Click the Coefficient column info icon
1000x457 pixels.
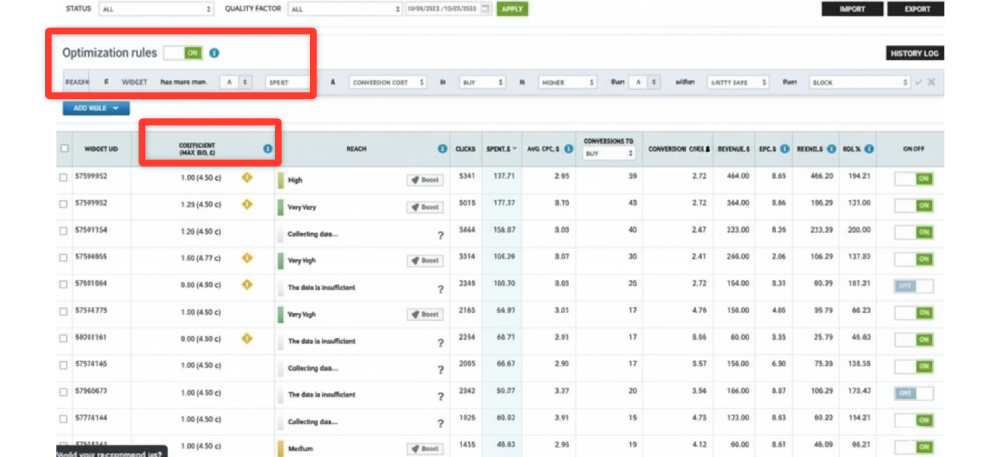[267, 149]
